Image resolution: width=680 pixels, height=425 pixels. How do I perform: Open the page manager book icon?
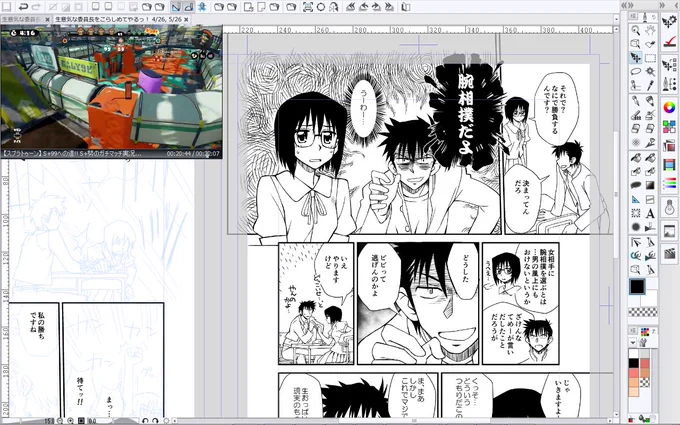[x=405, y=7]
